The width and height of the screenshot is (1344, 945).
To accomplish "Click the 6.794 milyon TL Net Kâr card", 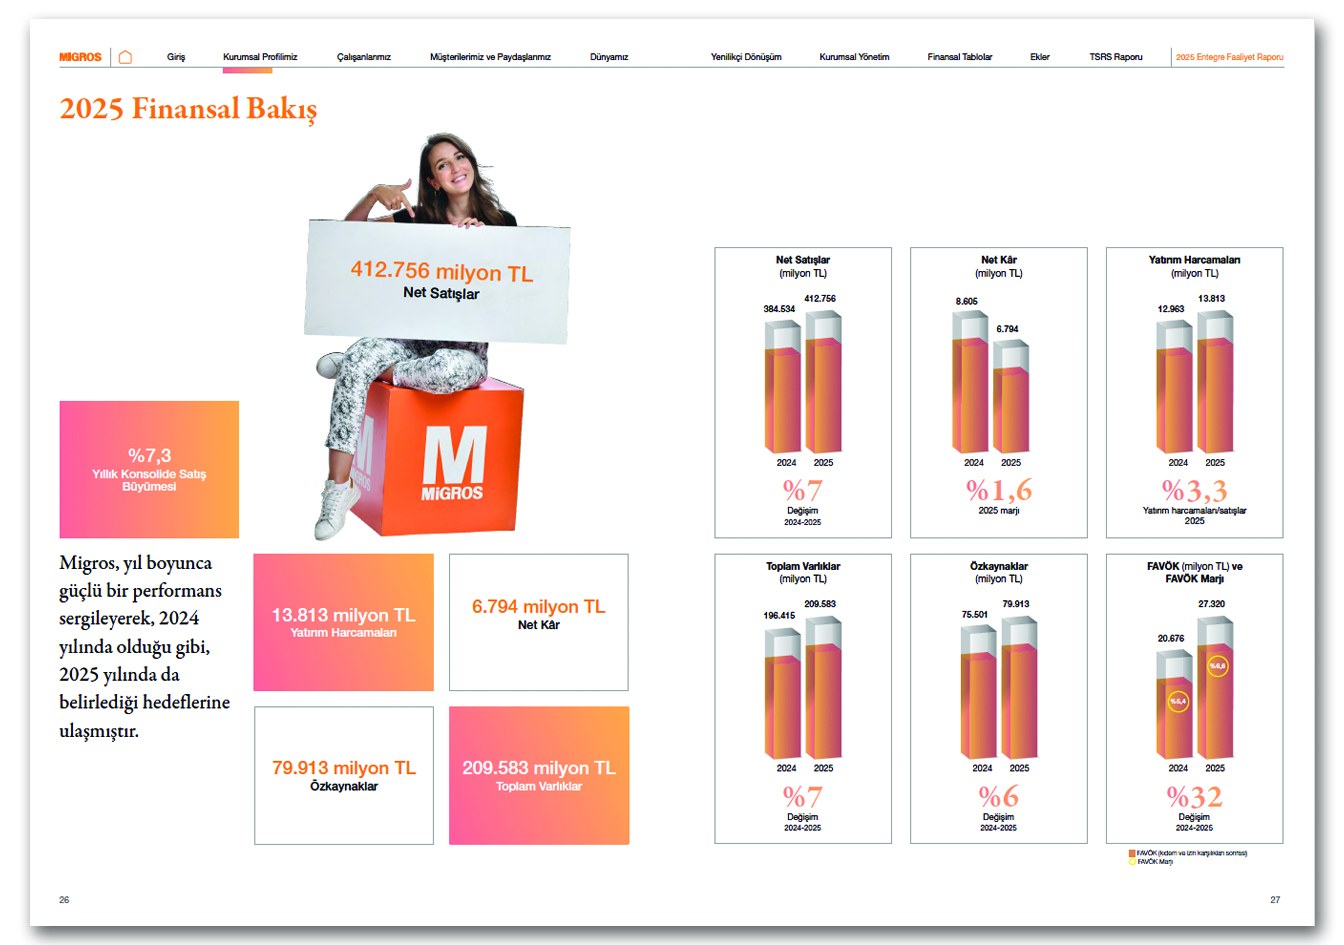I will (539, 622).
